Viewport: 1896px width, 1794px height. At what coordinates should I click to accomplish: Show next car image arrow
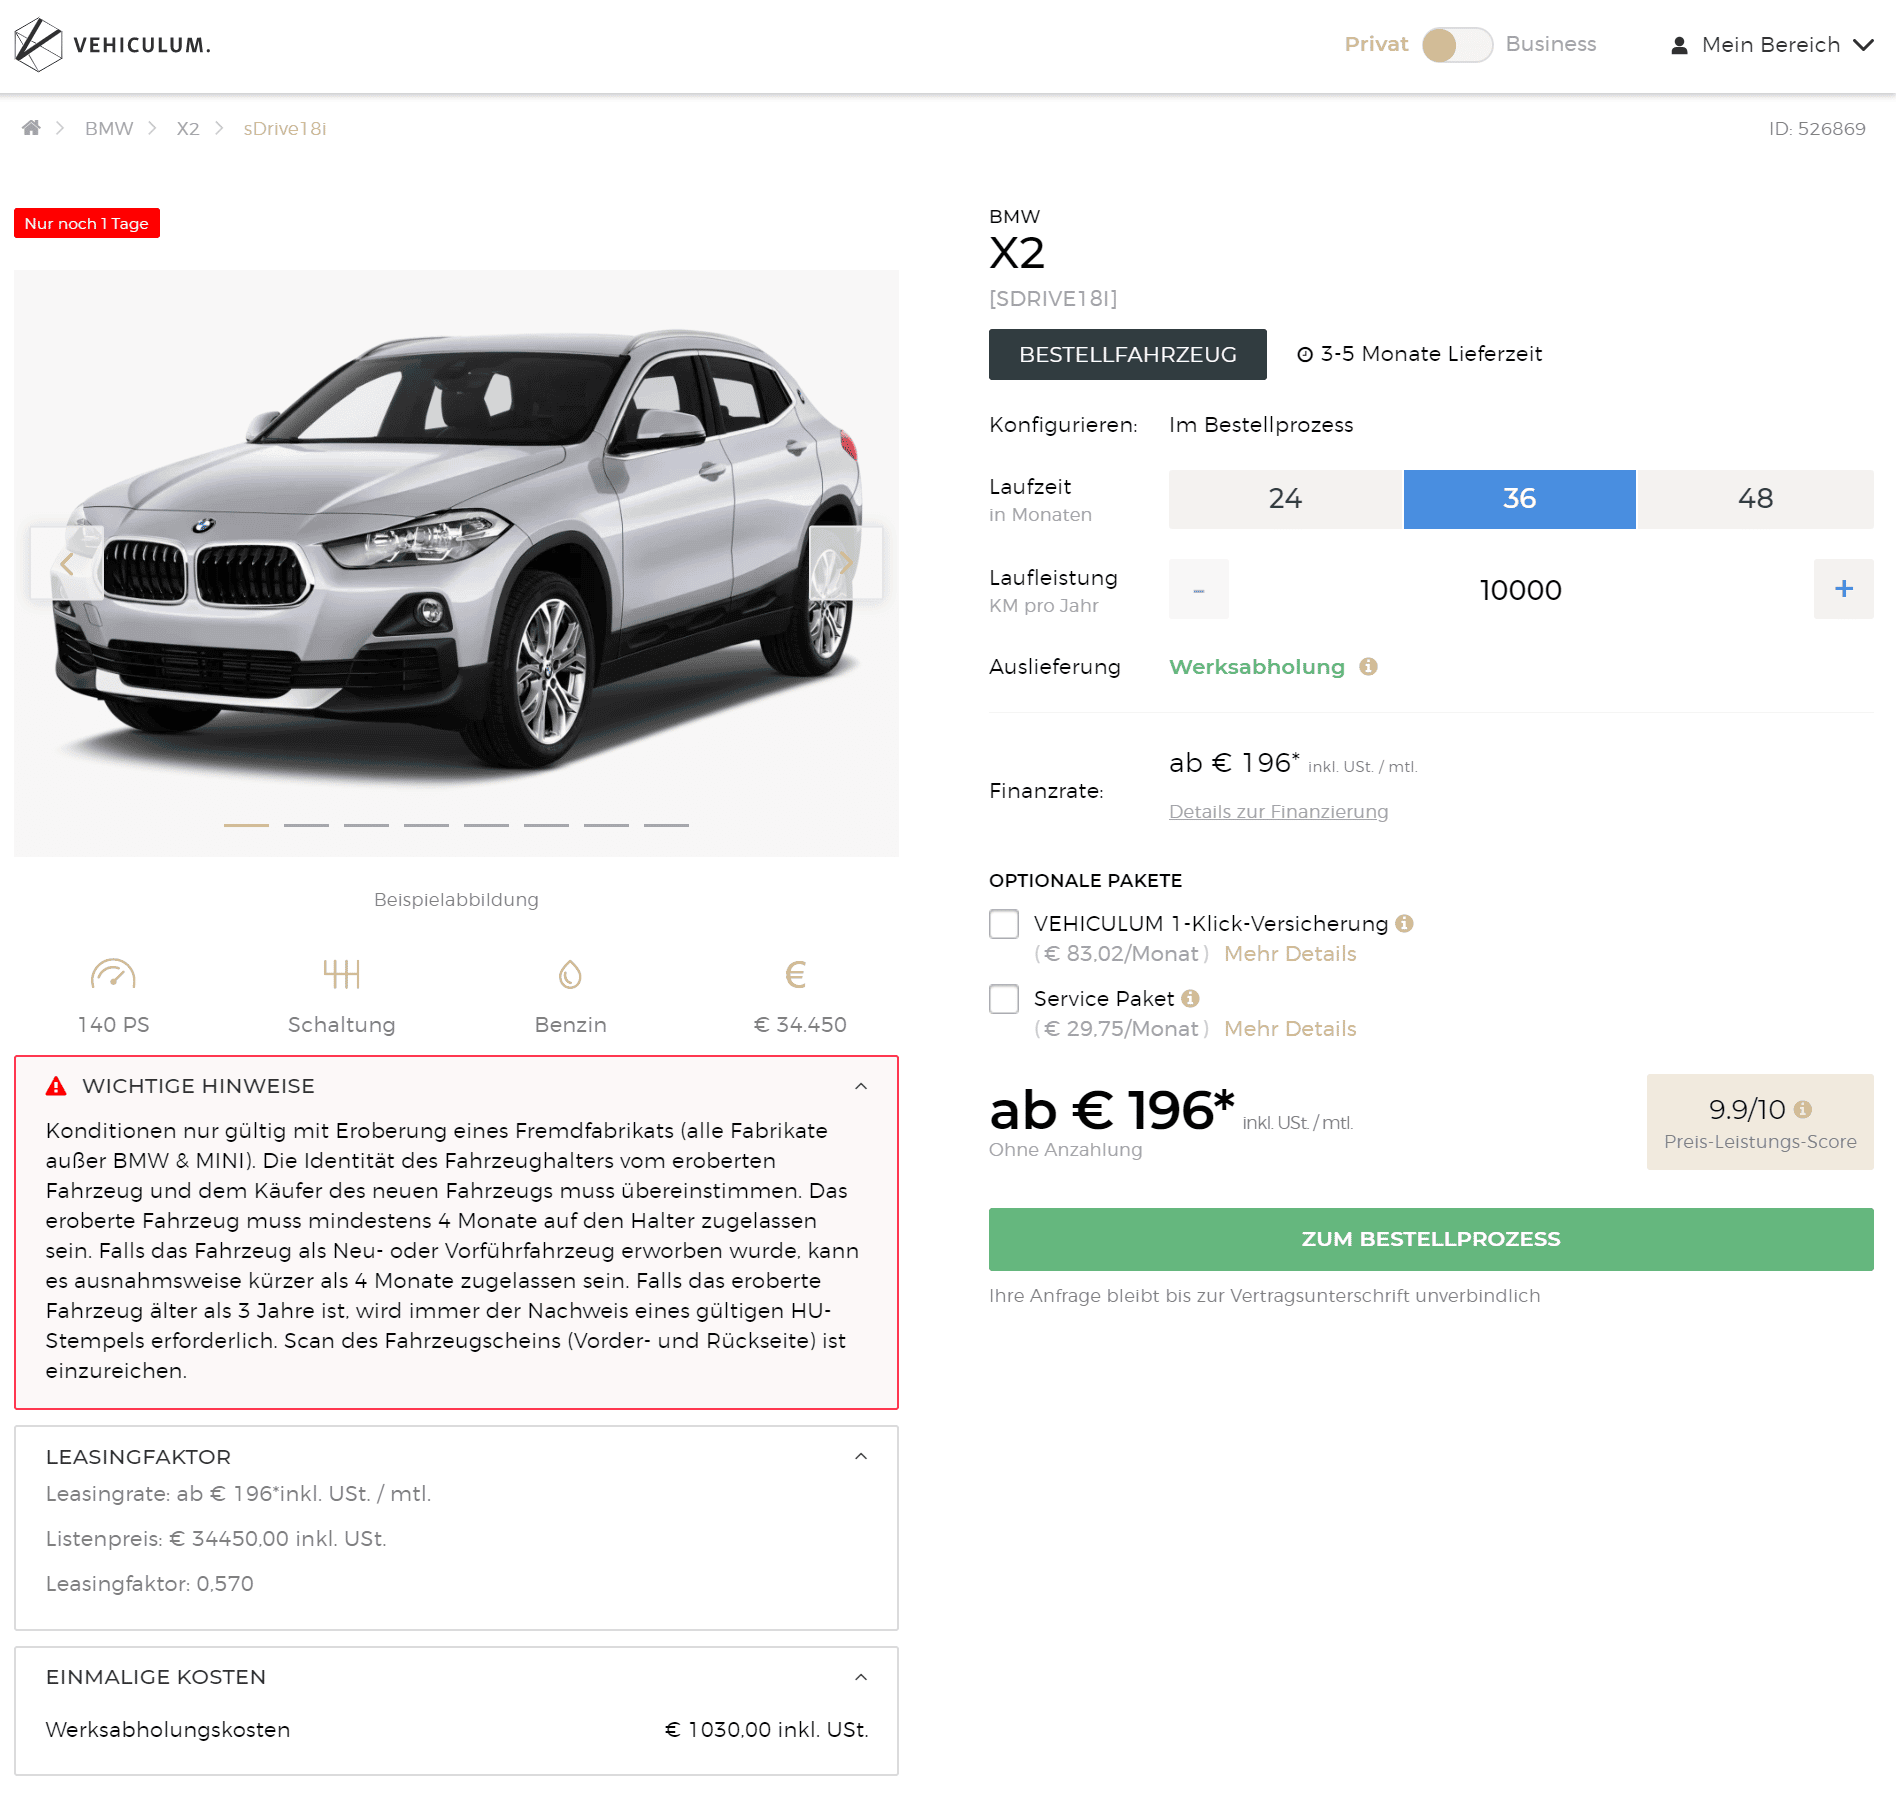pos(845,563)
